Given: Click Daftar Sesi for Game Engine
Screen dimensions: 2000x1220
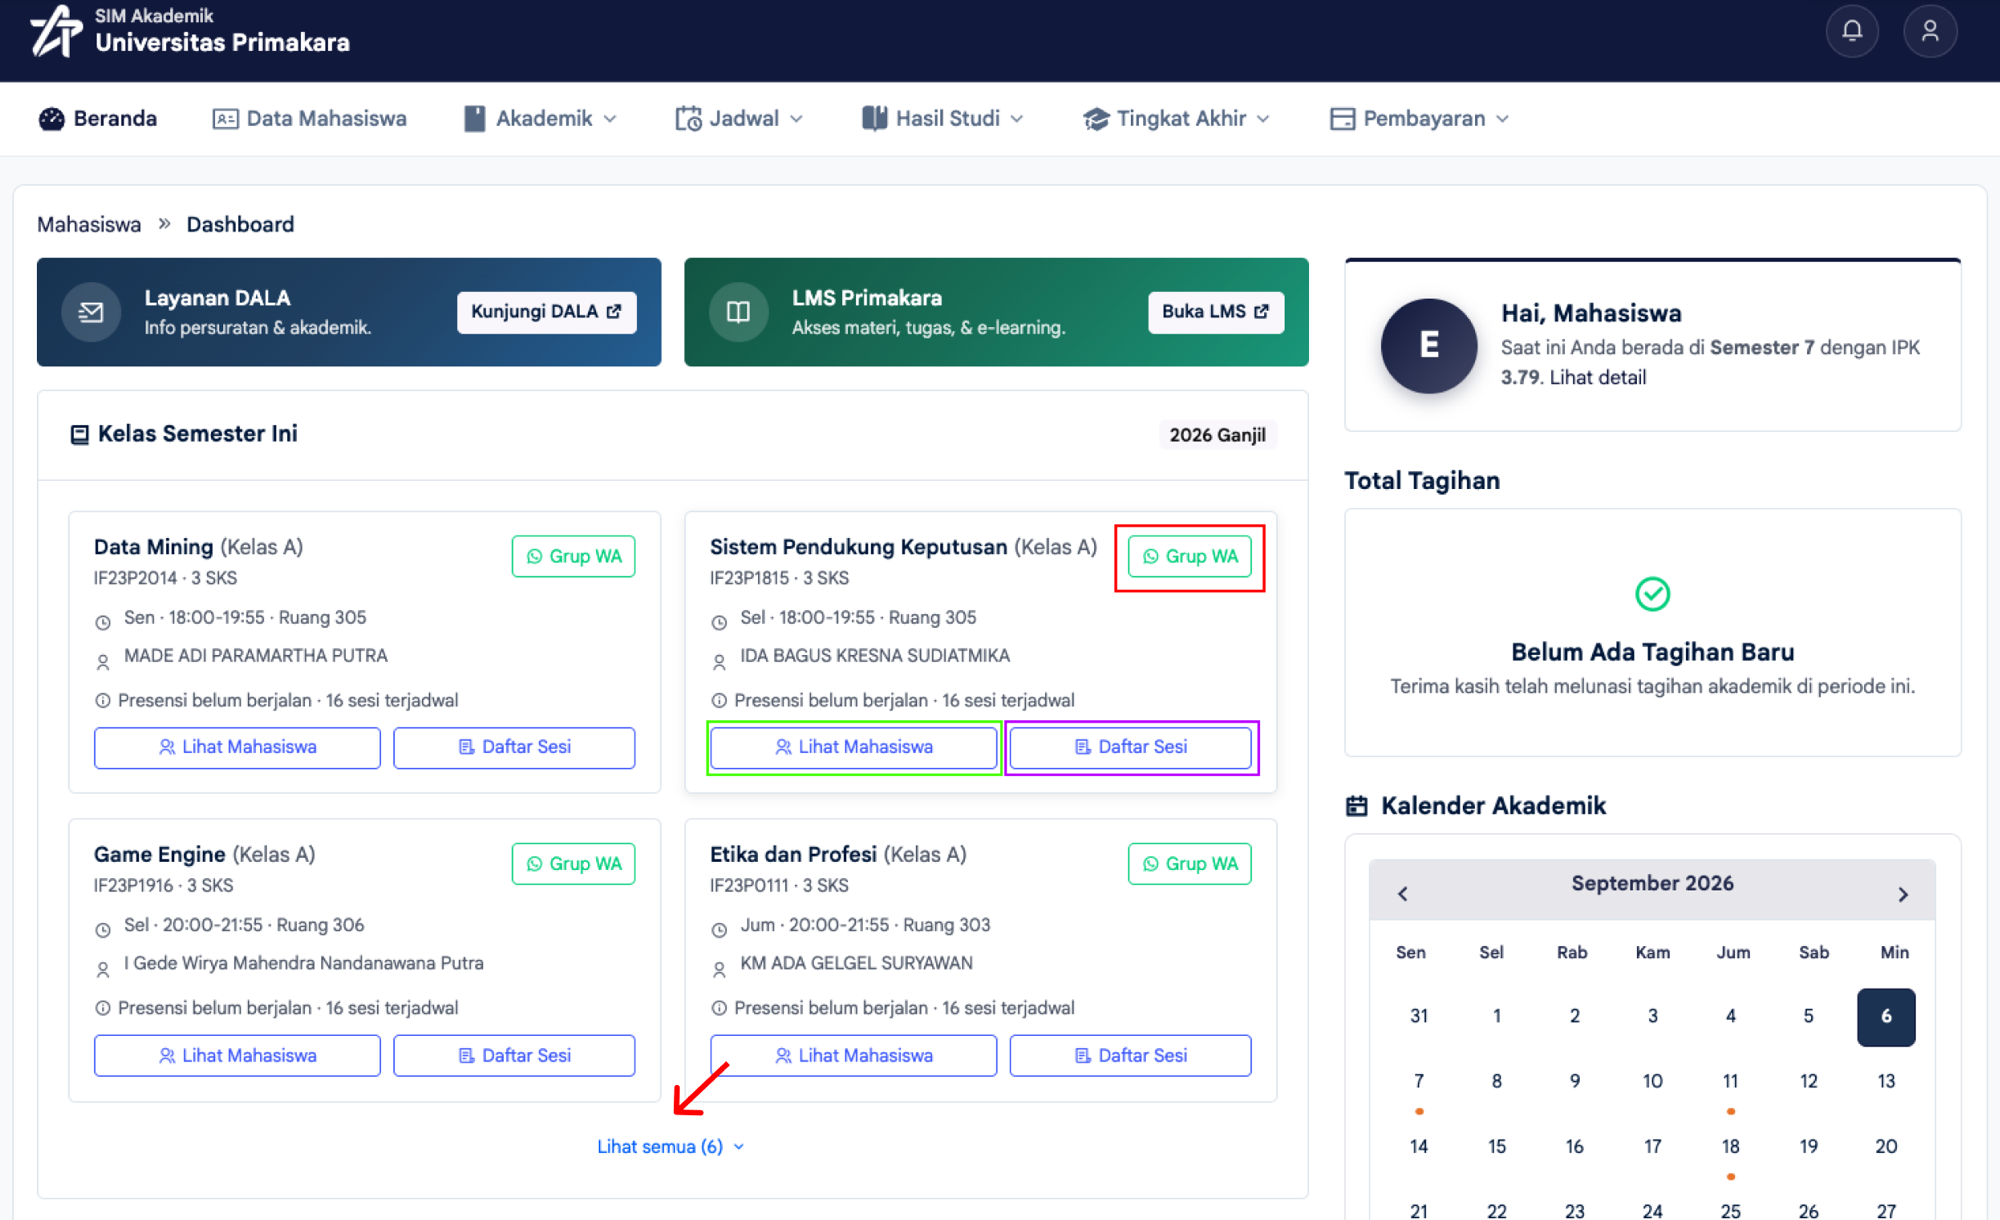Looking at the screenshot, I should 514,1056.
